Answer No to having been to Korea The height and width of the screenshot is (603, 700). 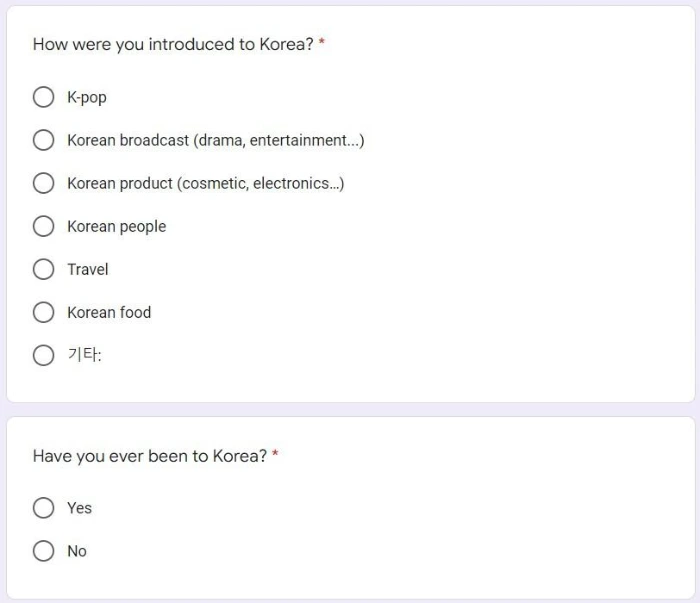tap(43, 551)
